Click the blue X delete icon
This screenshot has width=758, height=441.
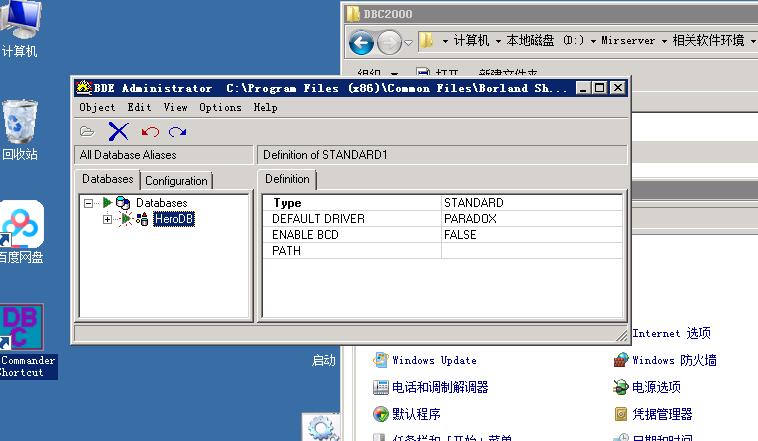tap(118, 131)
